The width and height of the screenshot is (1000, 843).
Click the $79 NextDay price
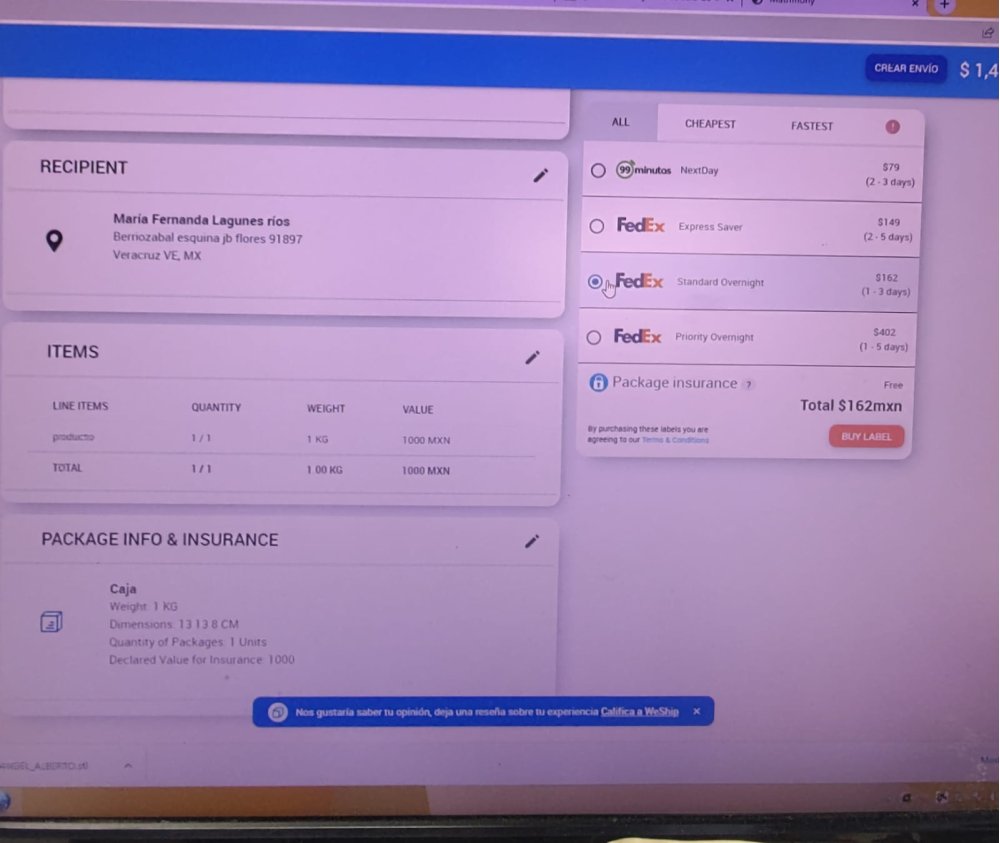[891, 167]
